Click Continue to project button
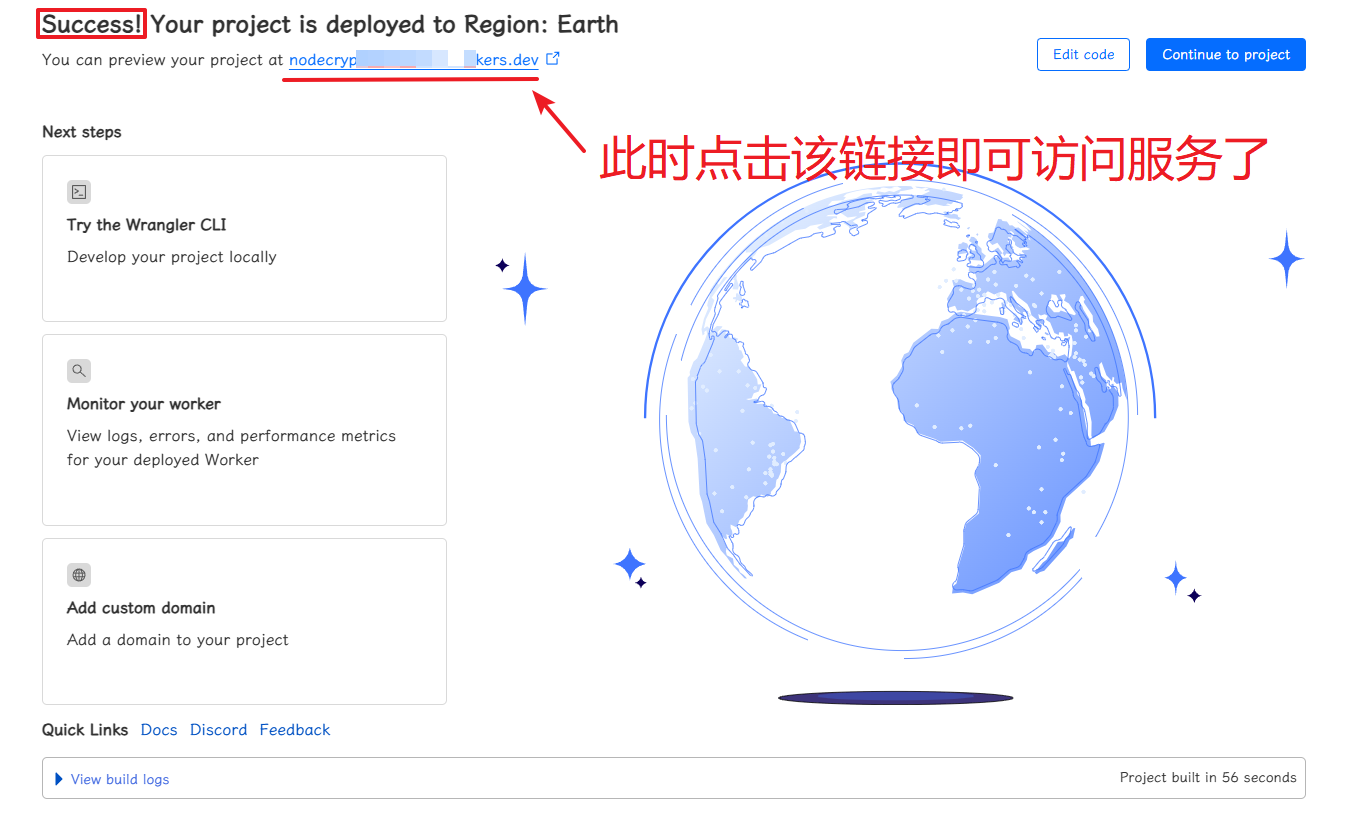 (1225, 55)
